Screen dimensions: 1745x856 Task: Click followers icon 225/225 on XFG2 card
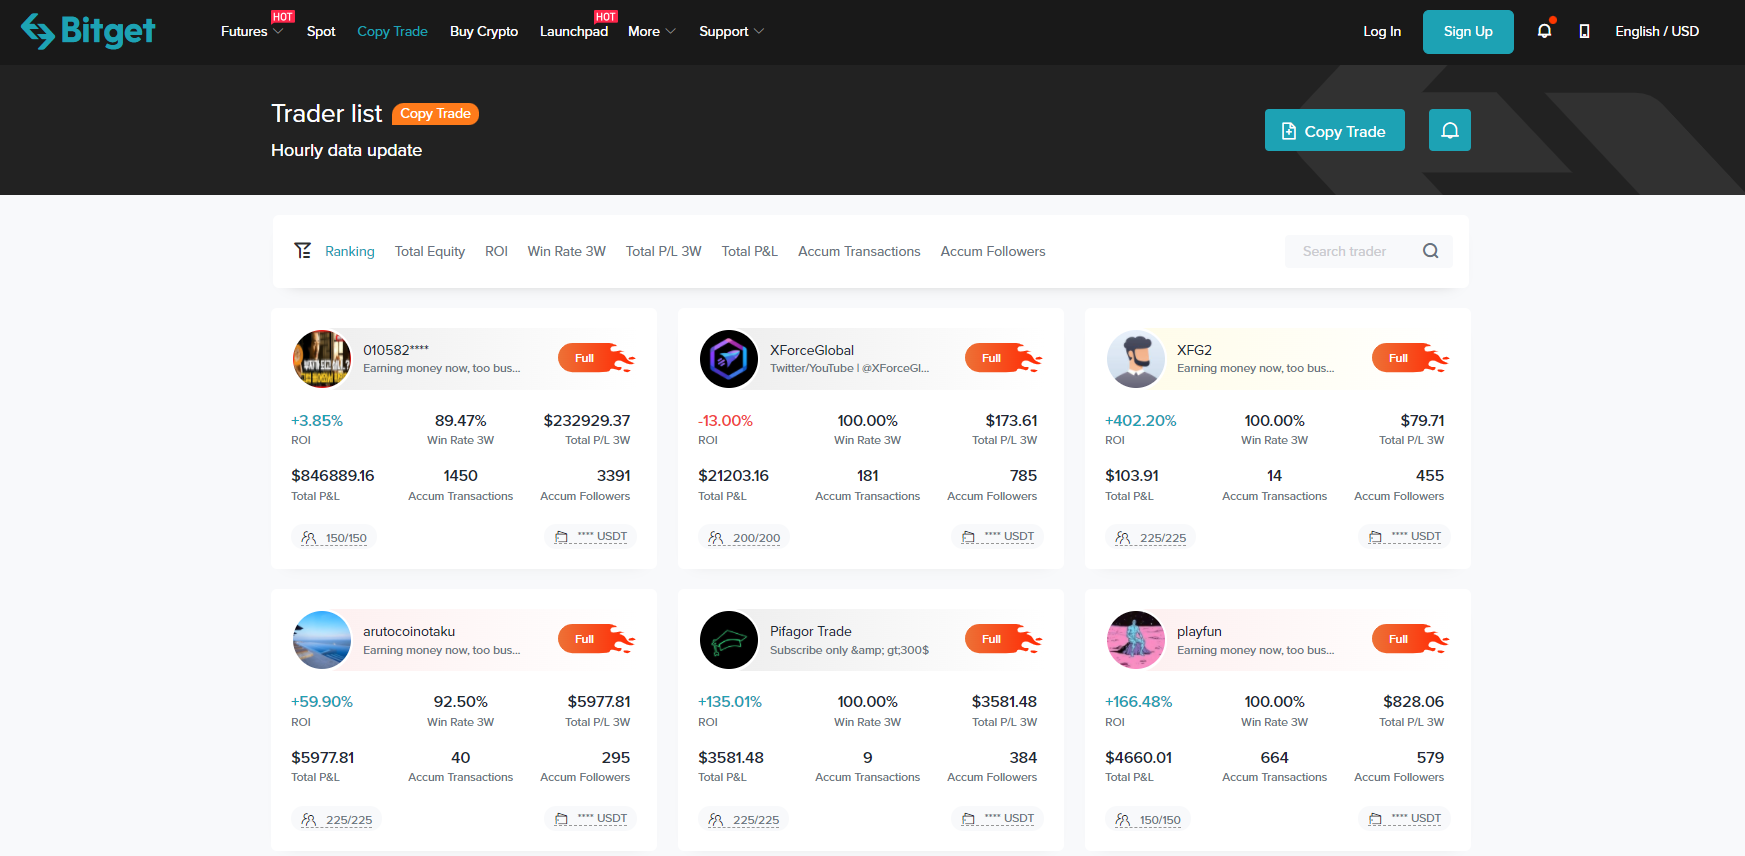coord(1123,538)
